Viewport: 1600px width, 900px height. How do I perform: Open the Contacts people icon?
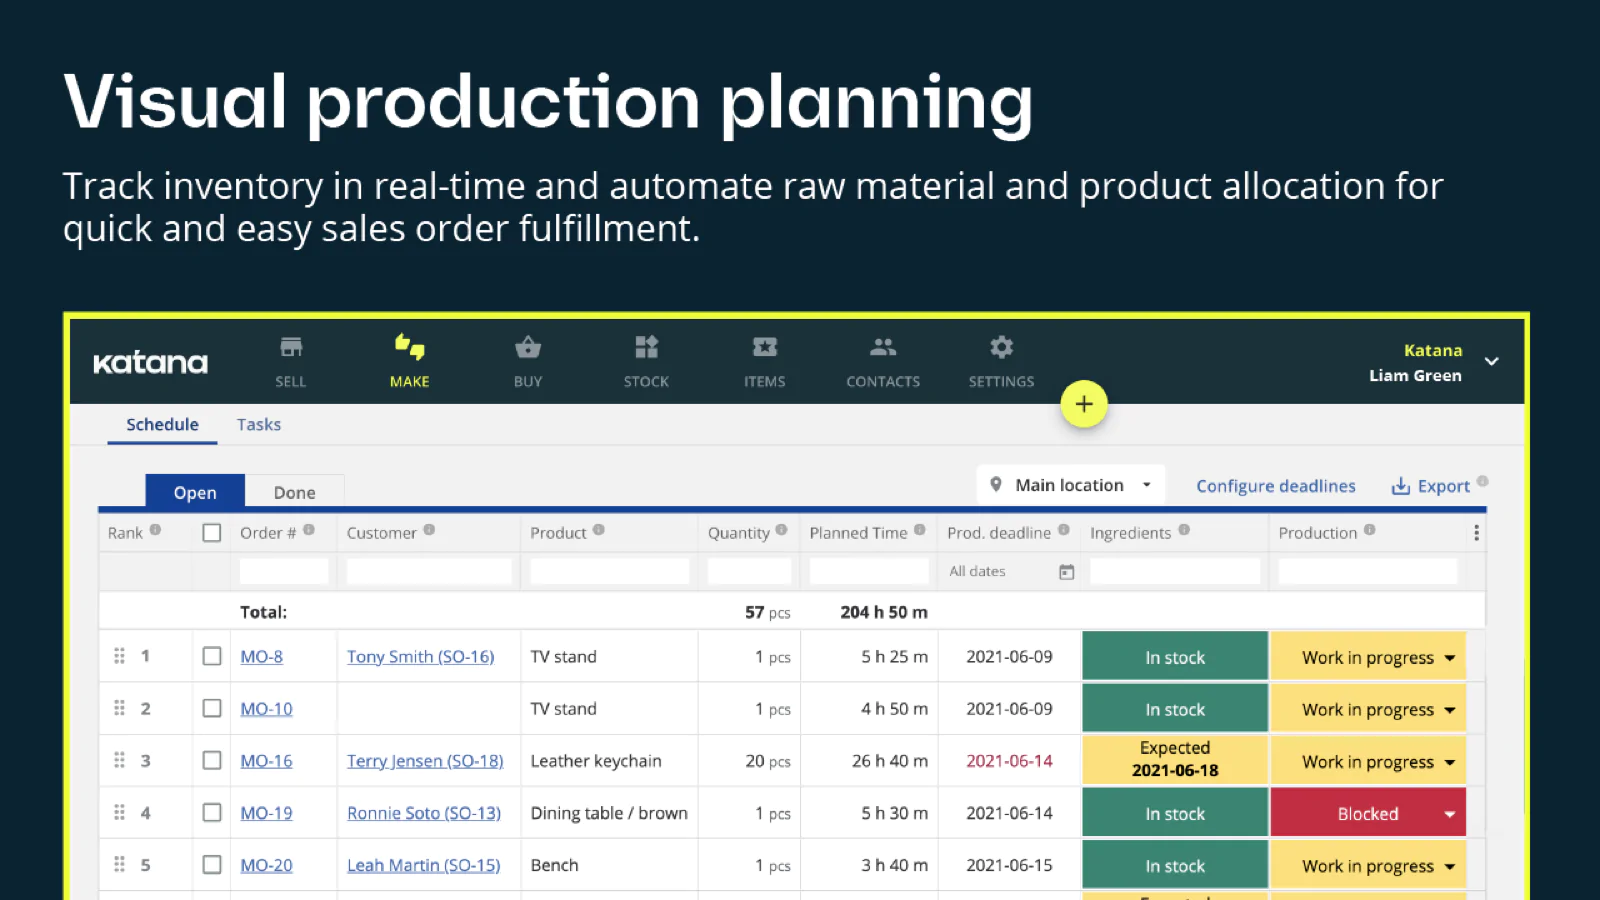coord(883,348)
